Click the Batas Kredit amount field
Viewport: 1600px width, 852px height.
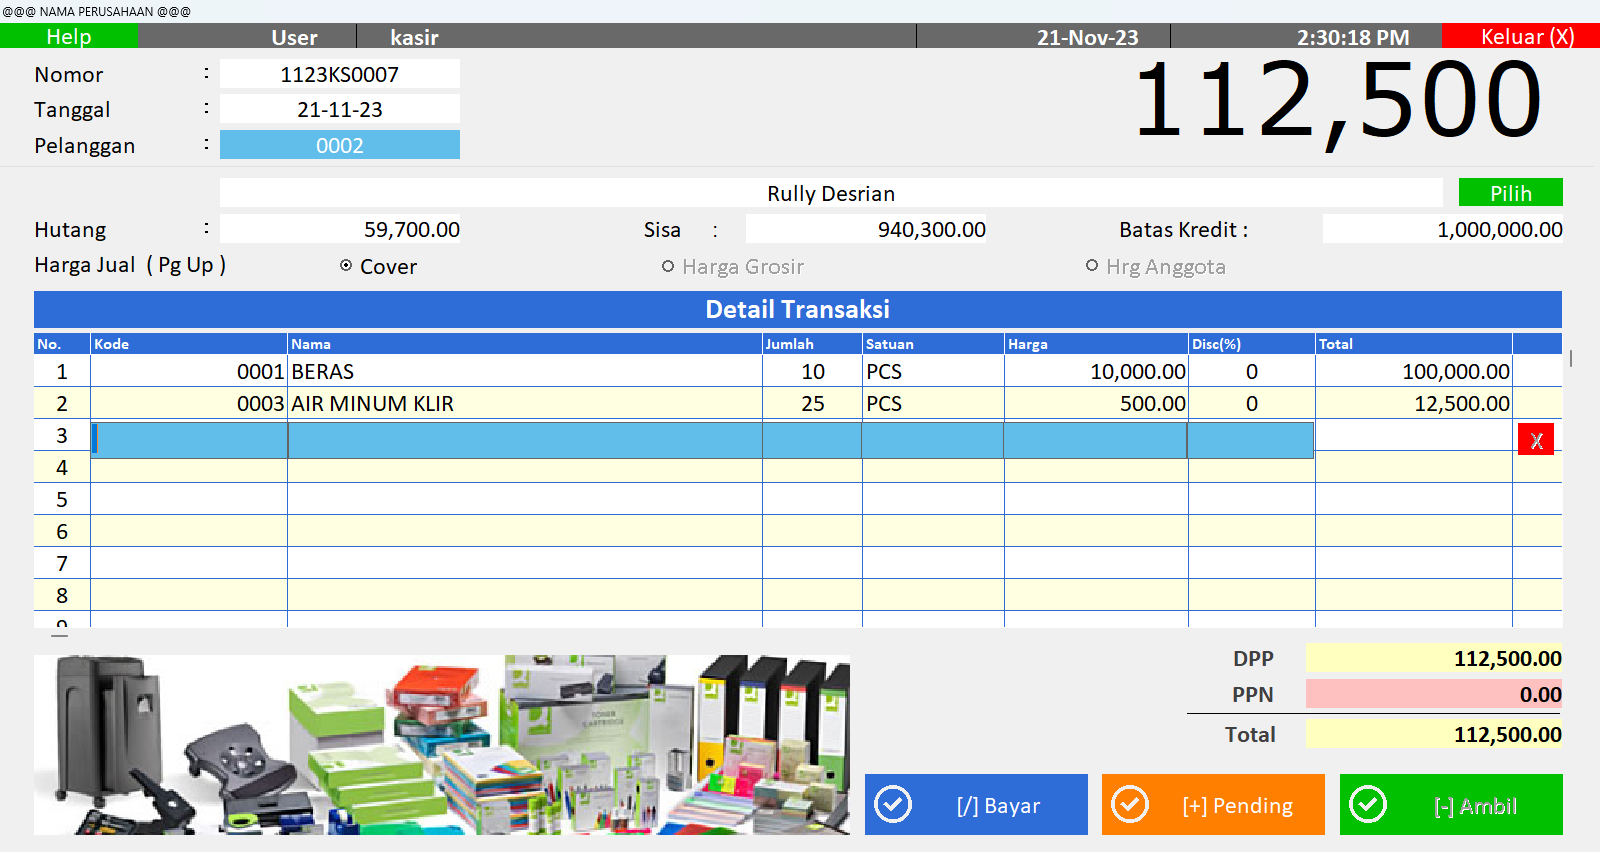coord(1442,230)
